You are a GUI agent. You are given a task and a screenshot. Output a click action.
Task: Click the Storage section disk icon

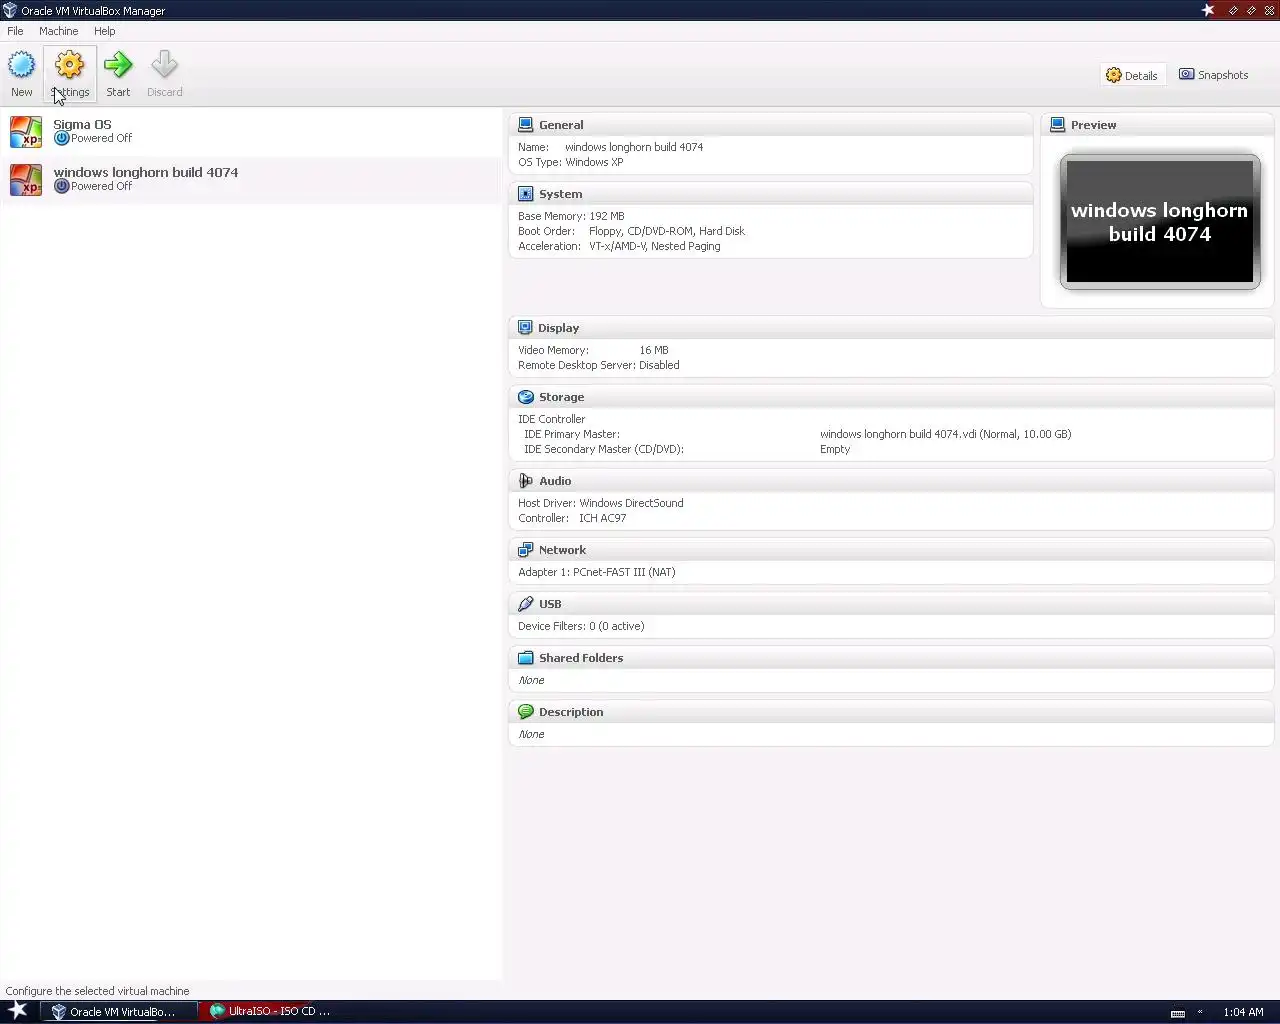click(x=526, y=397)
